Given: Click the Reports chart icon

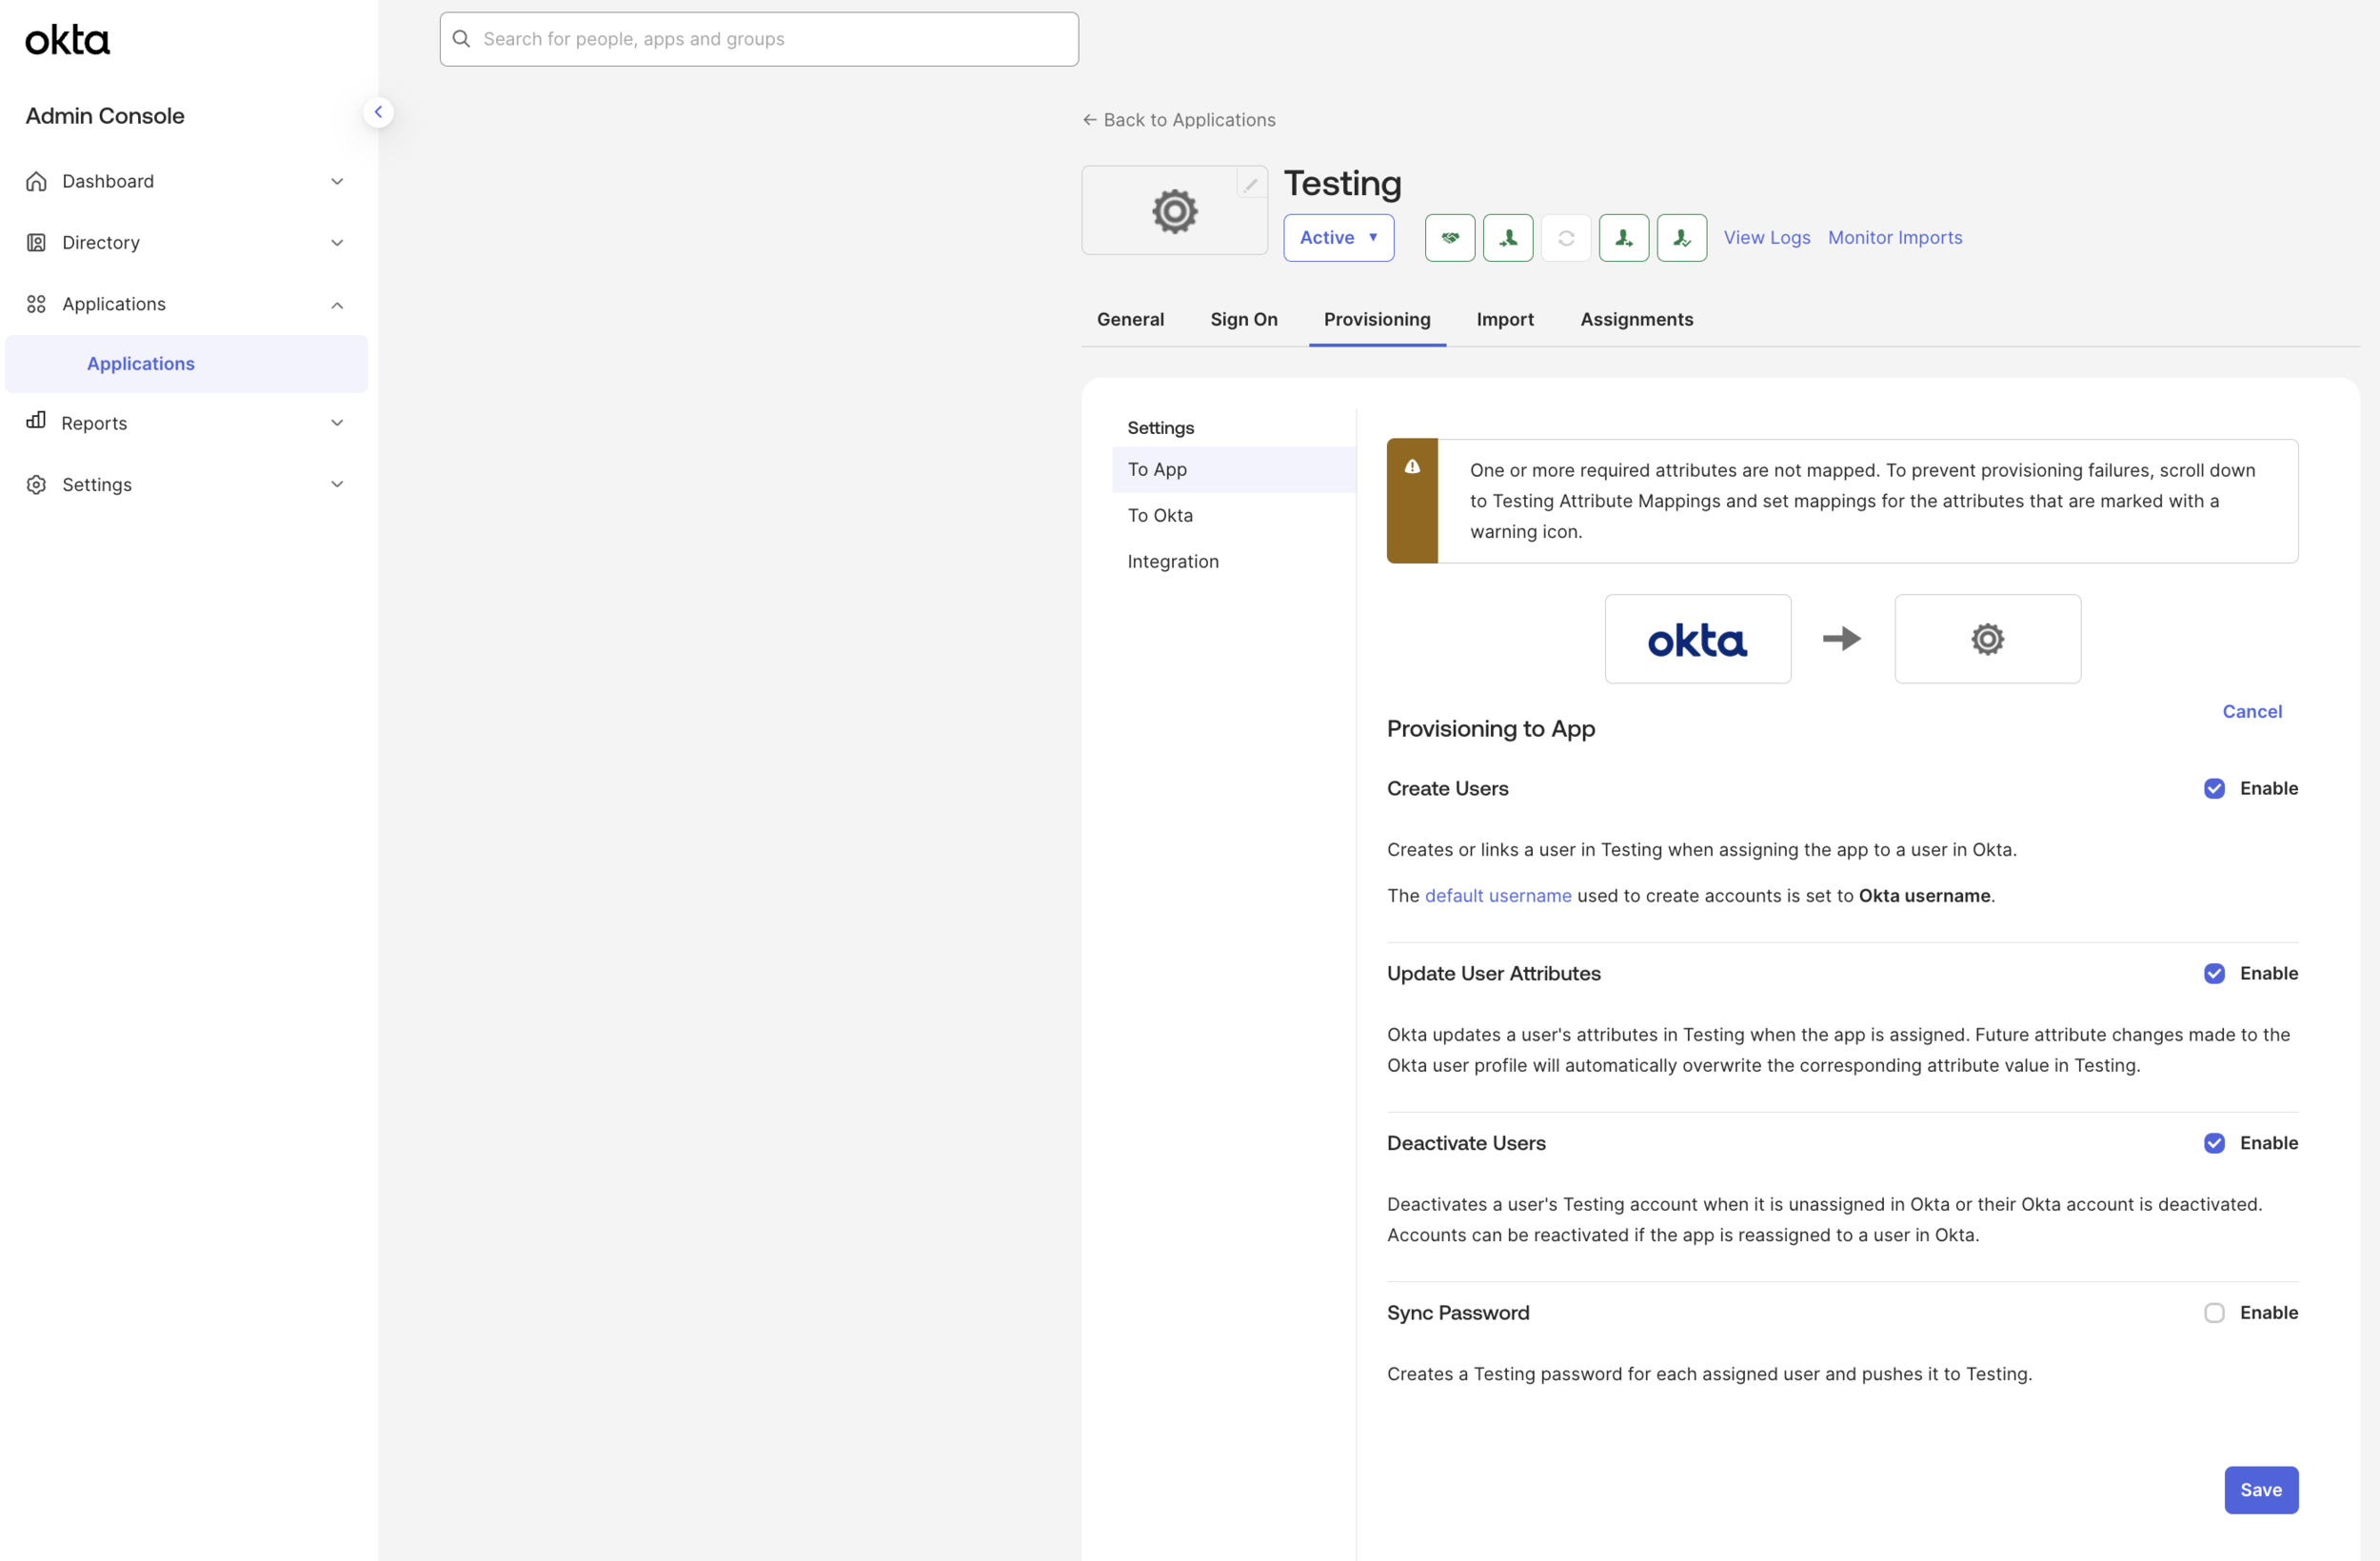Looking at the screenshot, I should 36,420.
